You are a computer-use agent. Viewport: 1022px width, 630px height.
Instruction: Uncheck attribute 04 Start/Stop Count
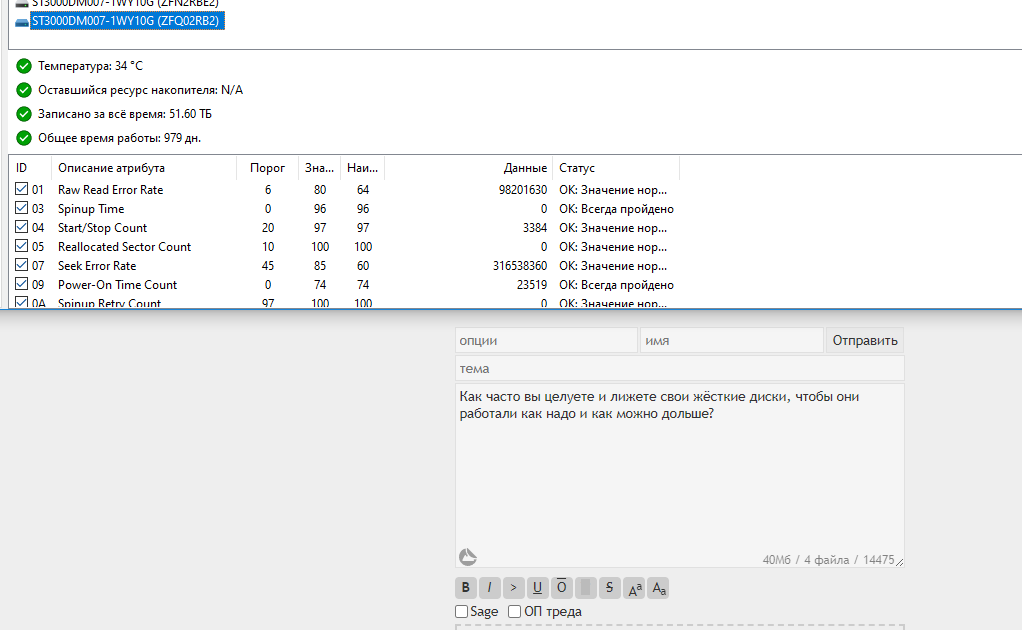click(x=22, y=227)
